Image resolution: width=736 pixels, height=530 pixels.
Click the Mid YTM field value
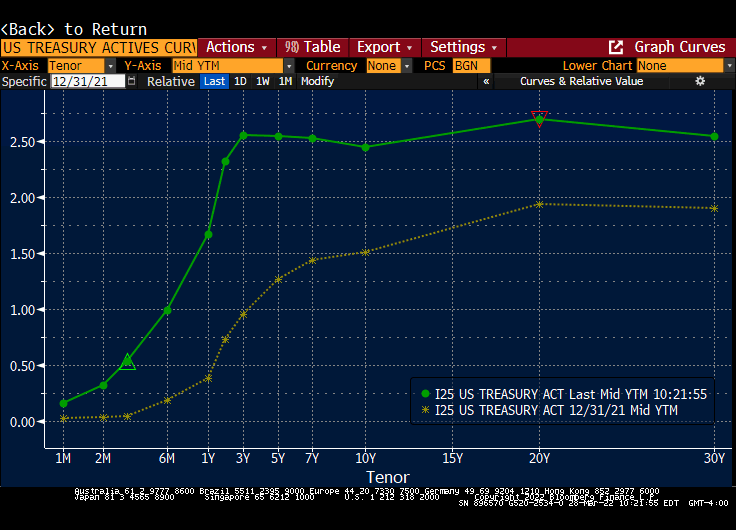pyautogui.click(x=228, y=66)
